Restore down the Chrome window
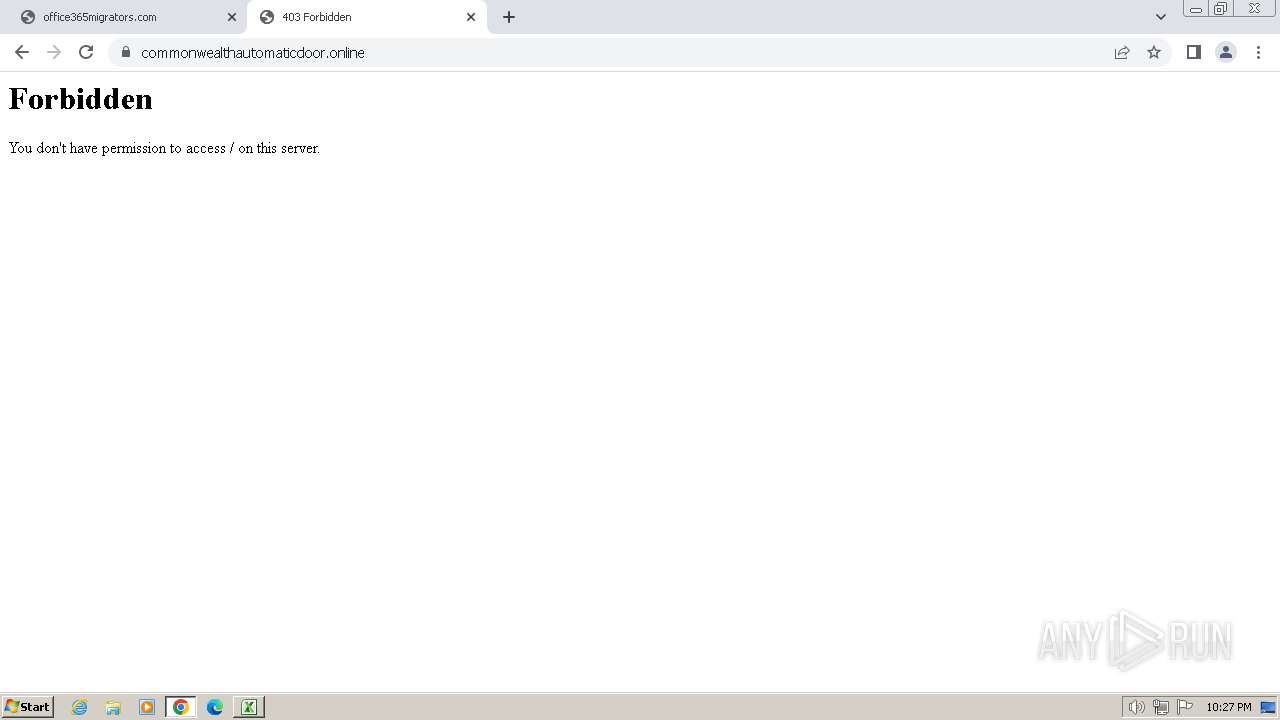The height and width of the screenshot is (720, 1280). (1221, 9)
